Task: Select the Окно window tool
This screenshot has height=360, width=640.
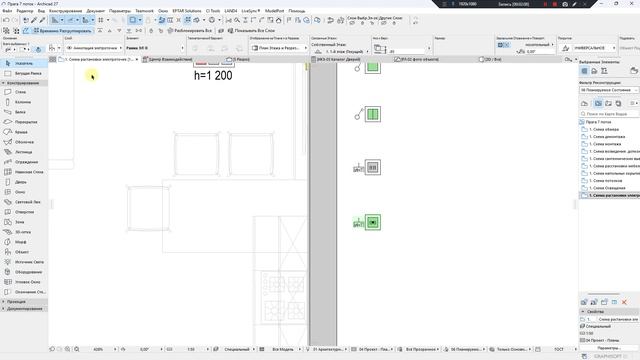Action: point(24,192)
